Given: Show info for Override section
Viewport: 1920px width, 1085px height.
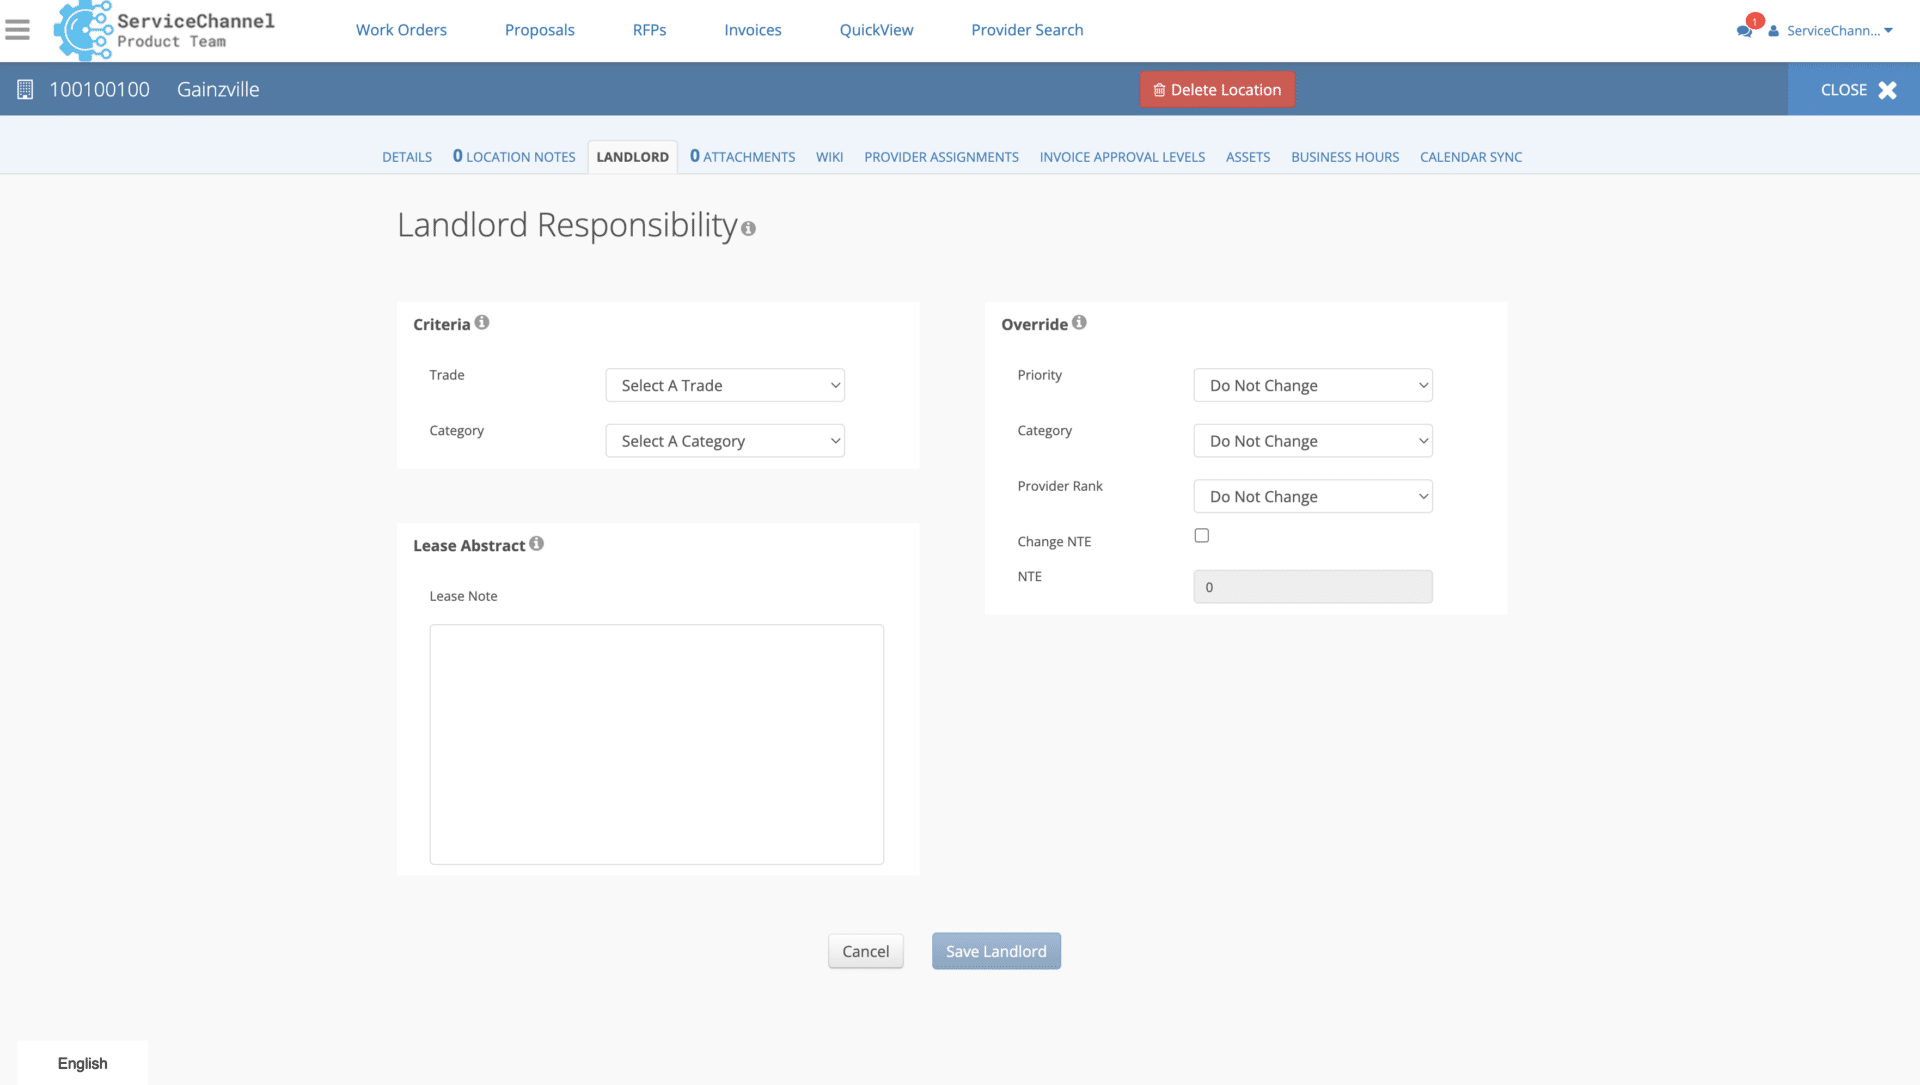Looking at the screenshot, I should pos(1079,323).
